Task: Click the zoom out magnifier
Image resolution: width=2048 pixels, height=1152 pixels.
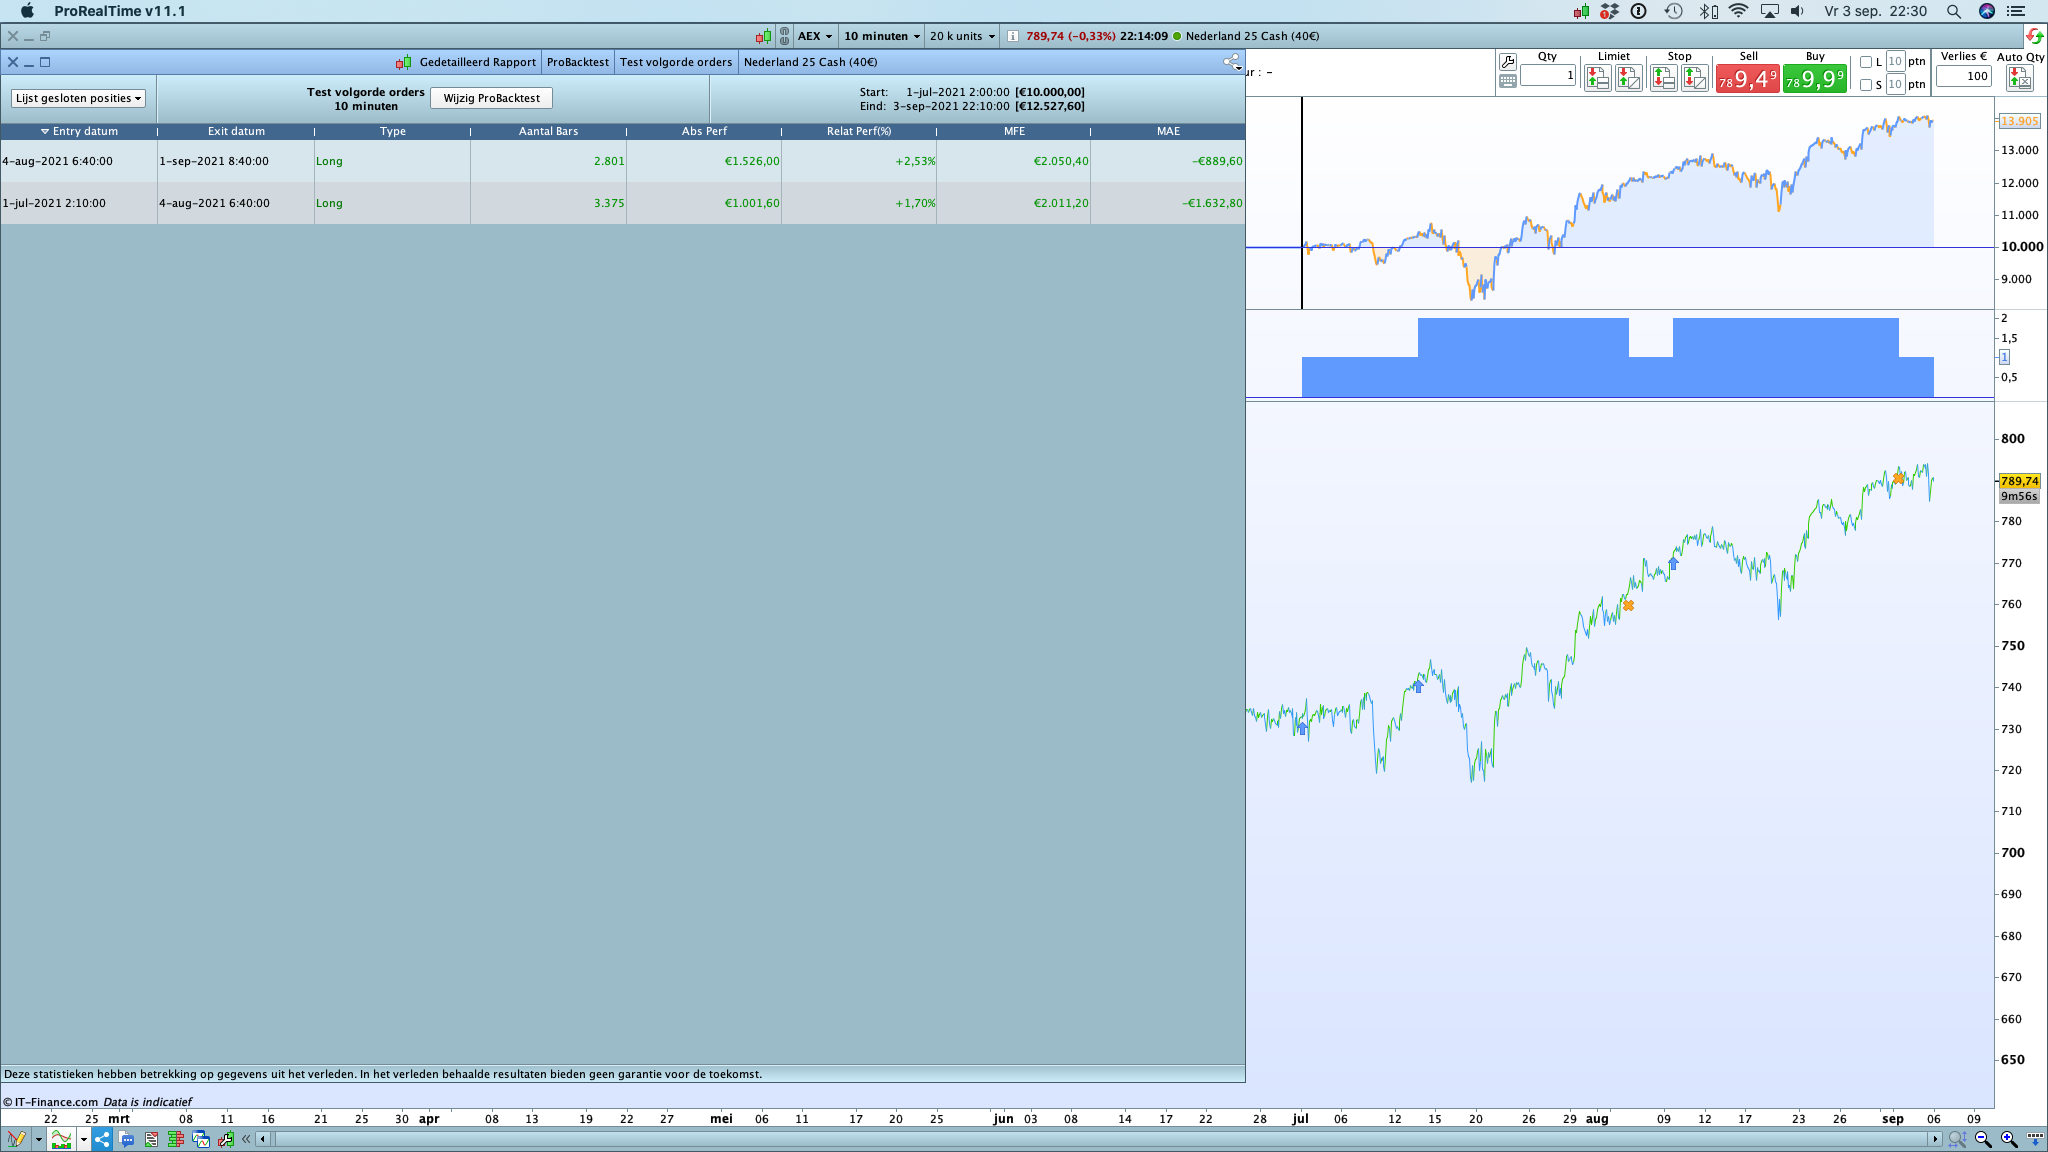Action: (x=1983, y=1139)
